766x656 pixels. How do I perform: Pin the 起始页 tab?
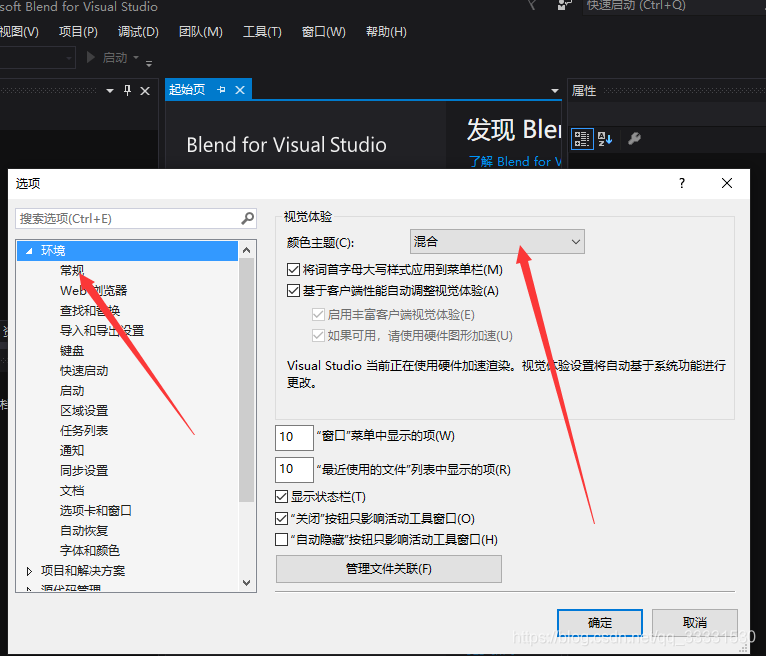click(221, 90)
